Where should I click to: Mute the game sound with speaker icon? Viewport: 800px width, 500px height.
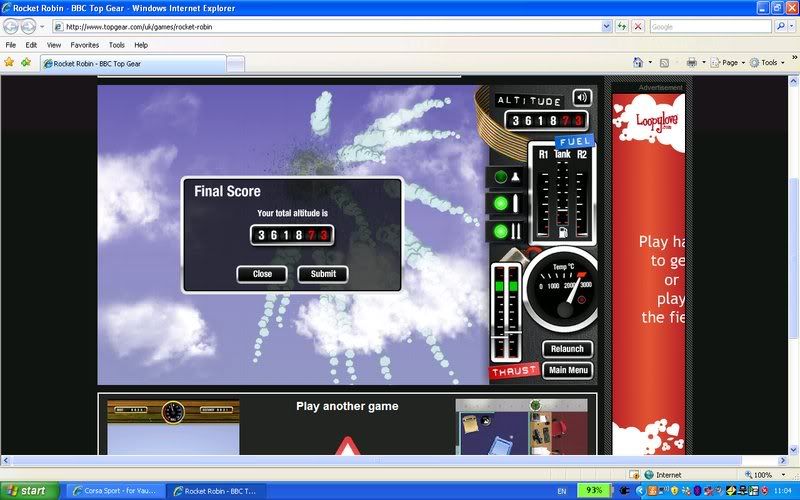(x=581, y=97)
